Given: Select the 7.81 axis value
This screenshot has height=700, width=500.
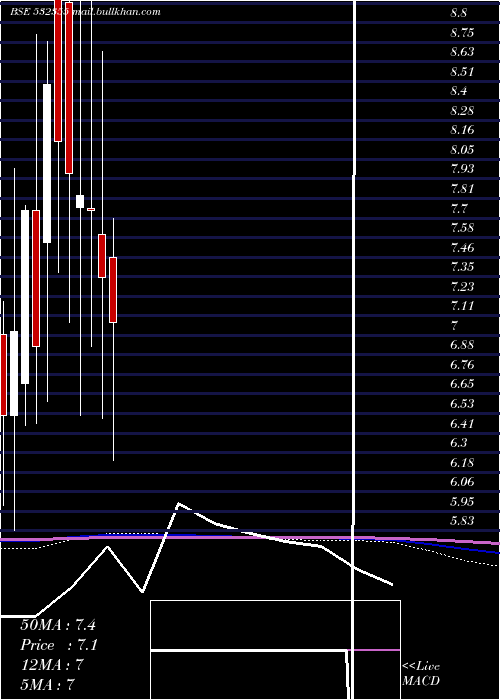Looking at the screenshot, I should (x=462, y=188).
